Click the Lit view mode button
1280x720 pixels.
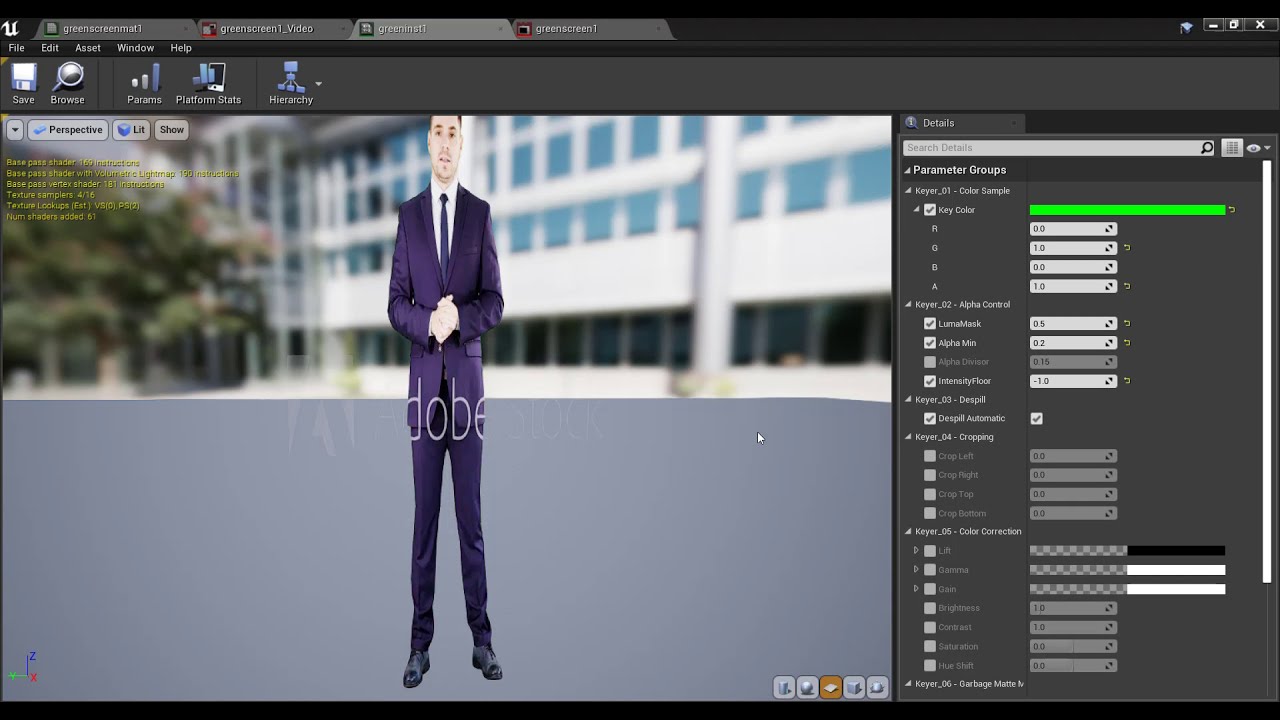131,130
